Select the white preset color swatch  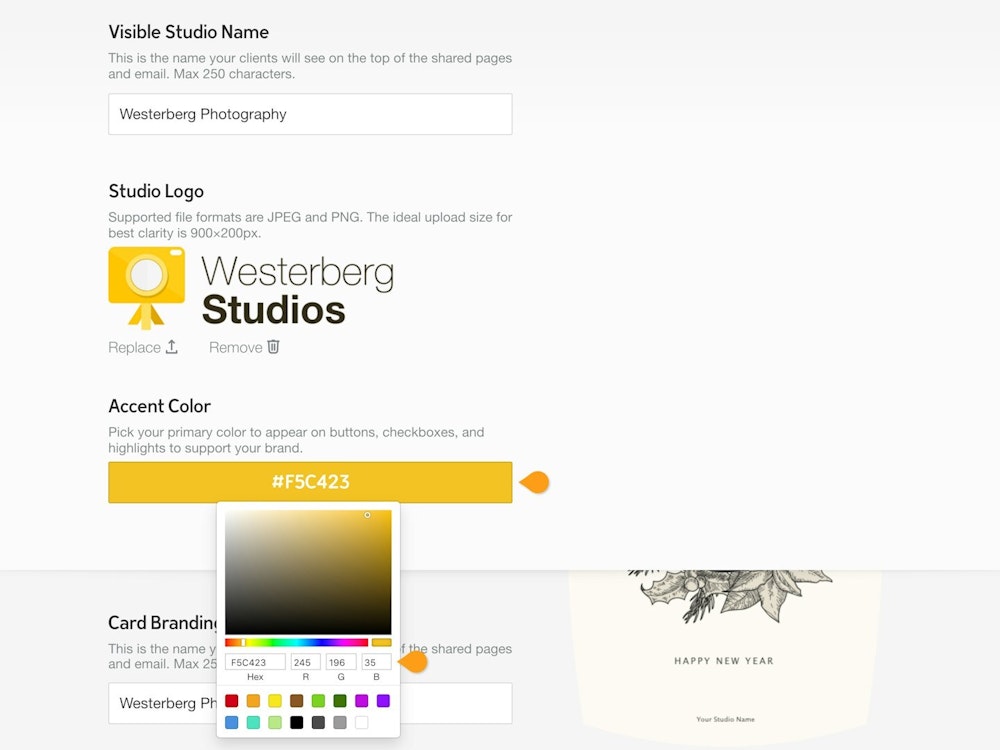pyautogui.click(x=361, y=722)
